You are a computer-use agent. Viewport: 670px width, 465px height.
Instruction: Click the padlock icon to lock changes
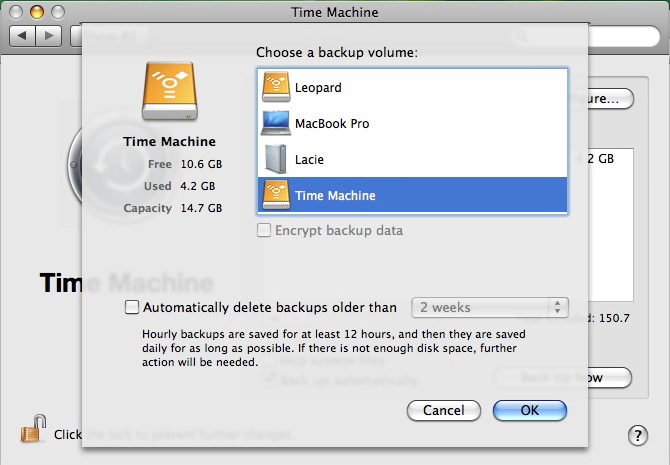tap(33, 429)
